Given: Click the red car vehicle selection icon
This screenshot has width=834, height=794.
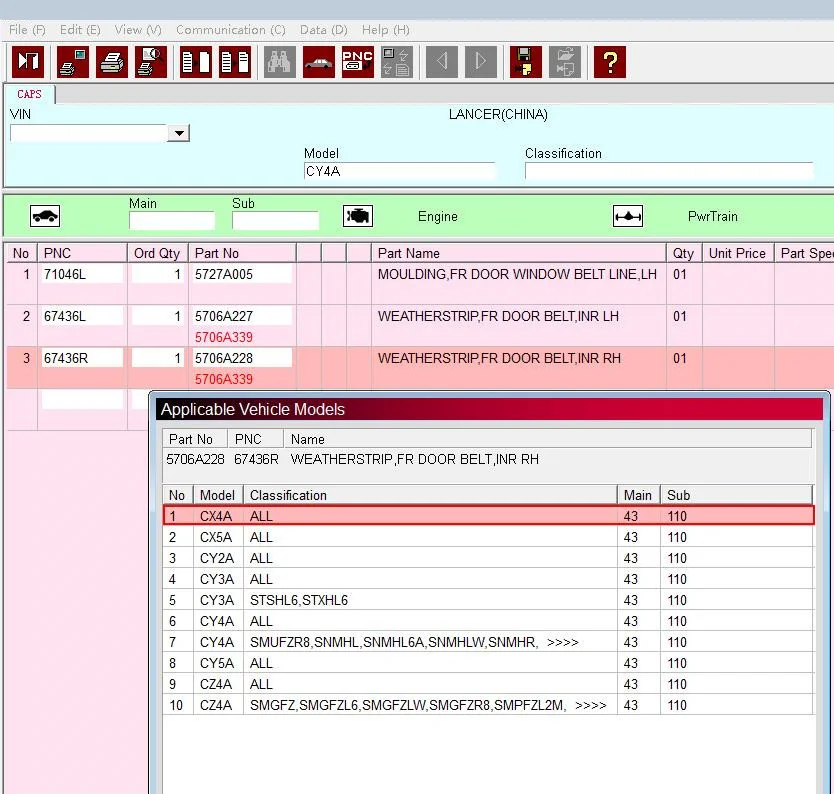Looking at the screenshot, I should [x=319, y=62].
